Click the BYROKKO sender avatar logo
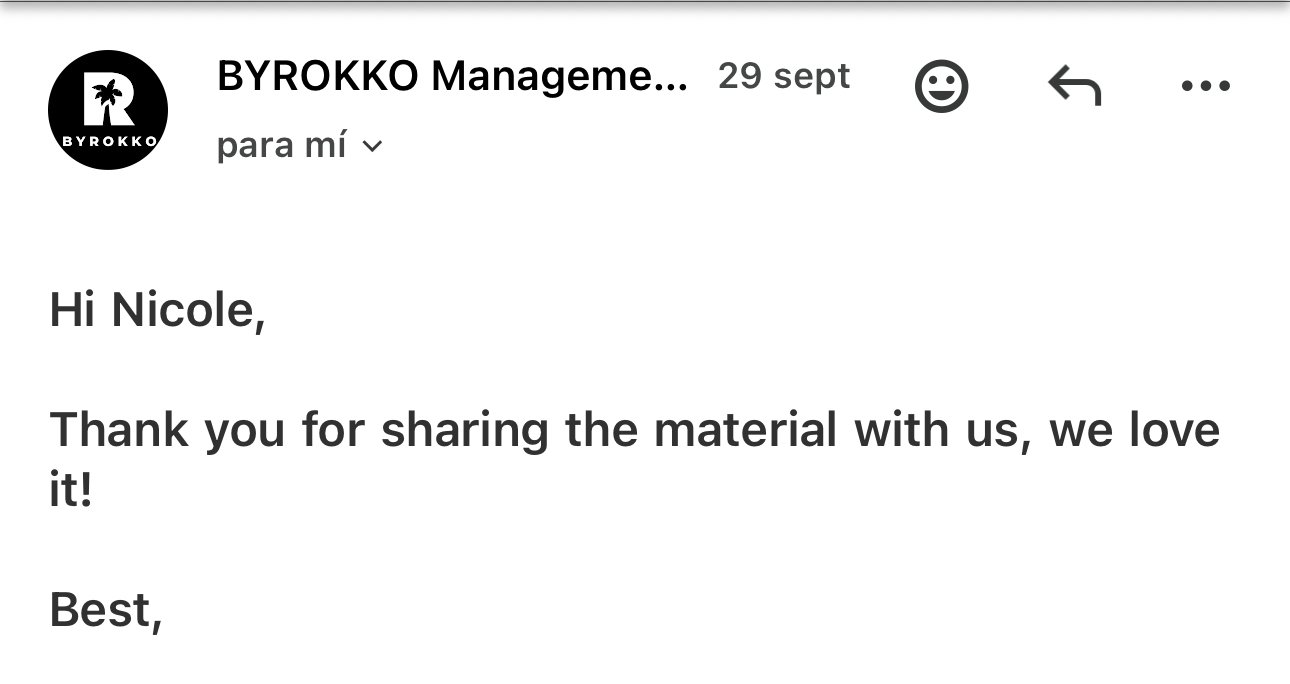 click(108, 109)
